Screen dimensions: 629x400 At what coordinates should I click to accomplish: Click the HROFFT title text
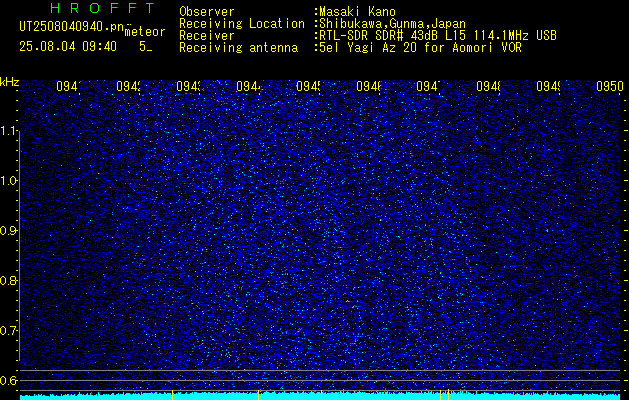click(103, 8)
